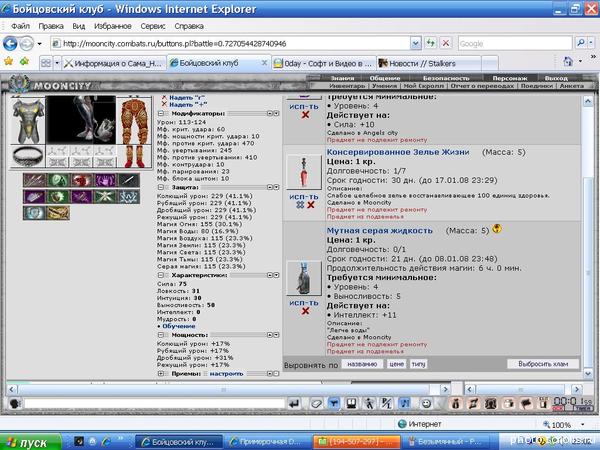Screen dimensions: 600x450
Task: Click the blue group icon under Зелье Жизни
Action: tap(300, 205)
